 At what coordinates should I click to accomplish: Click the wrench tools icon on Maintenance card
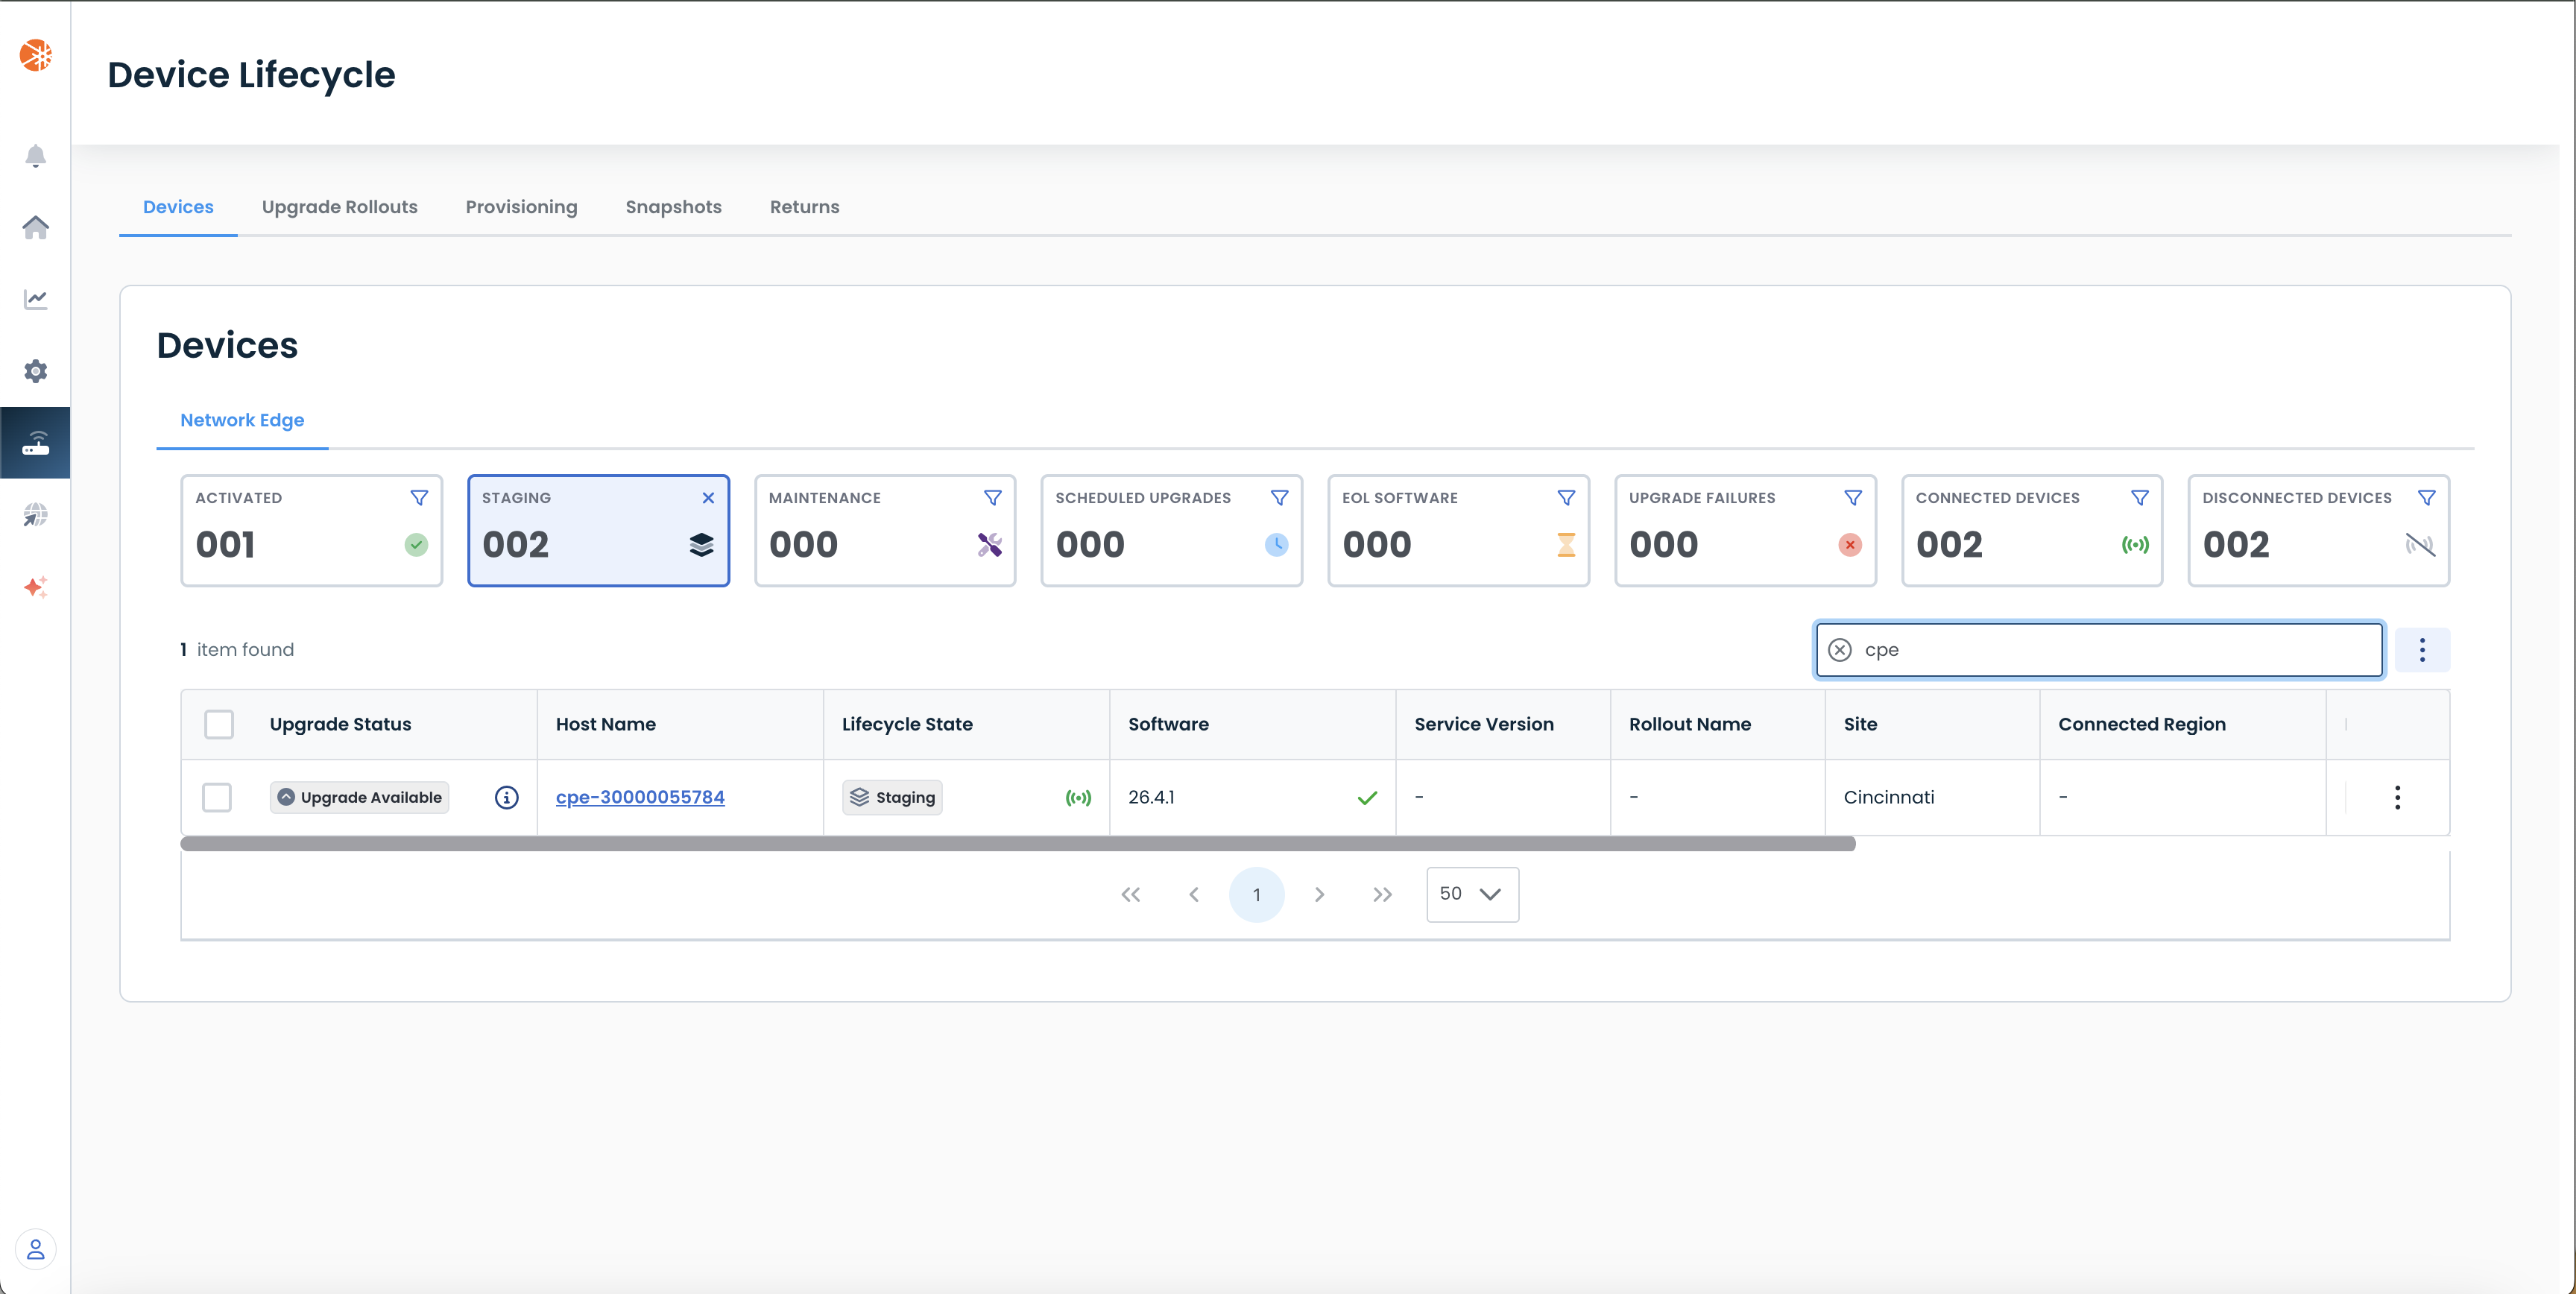[989, 545]
